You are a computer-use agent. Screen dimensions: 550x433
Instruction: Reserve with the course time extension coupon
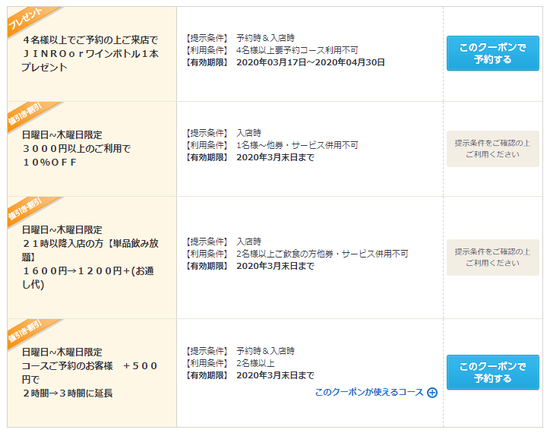pyautogui.click(x=492, y=372)
